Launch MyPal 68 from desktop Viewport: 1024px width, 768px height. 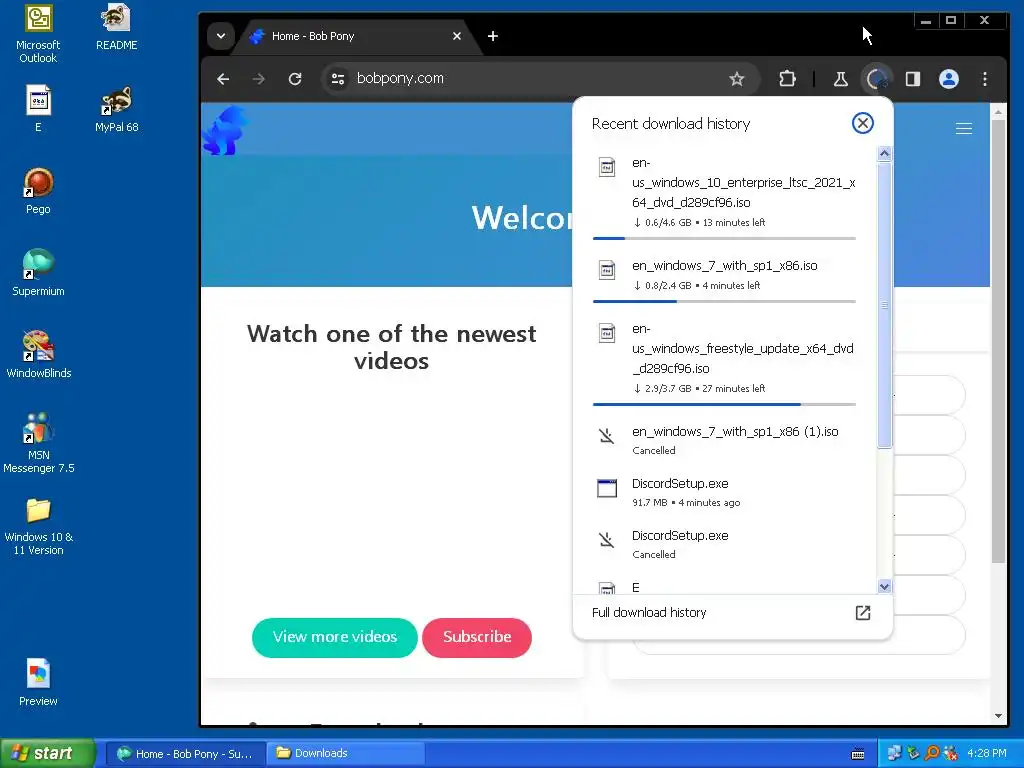tap(116, 109)
